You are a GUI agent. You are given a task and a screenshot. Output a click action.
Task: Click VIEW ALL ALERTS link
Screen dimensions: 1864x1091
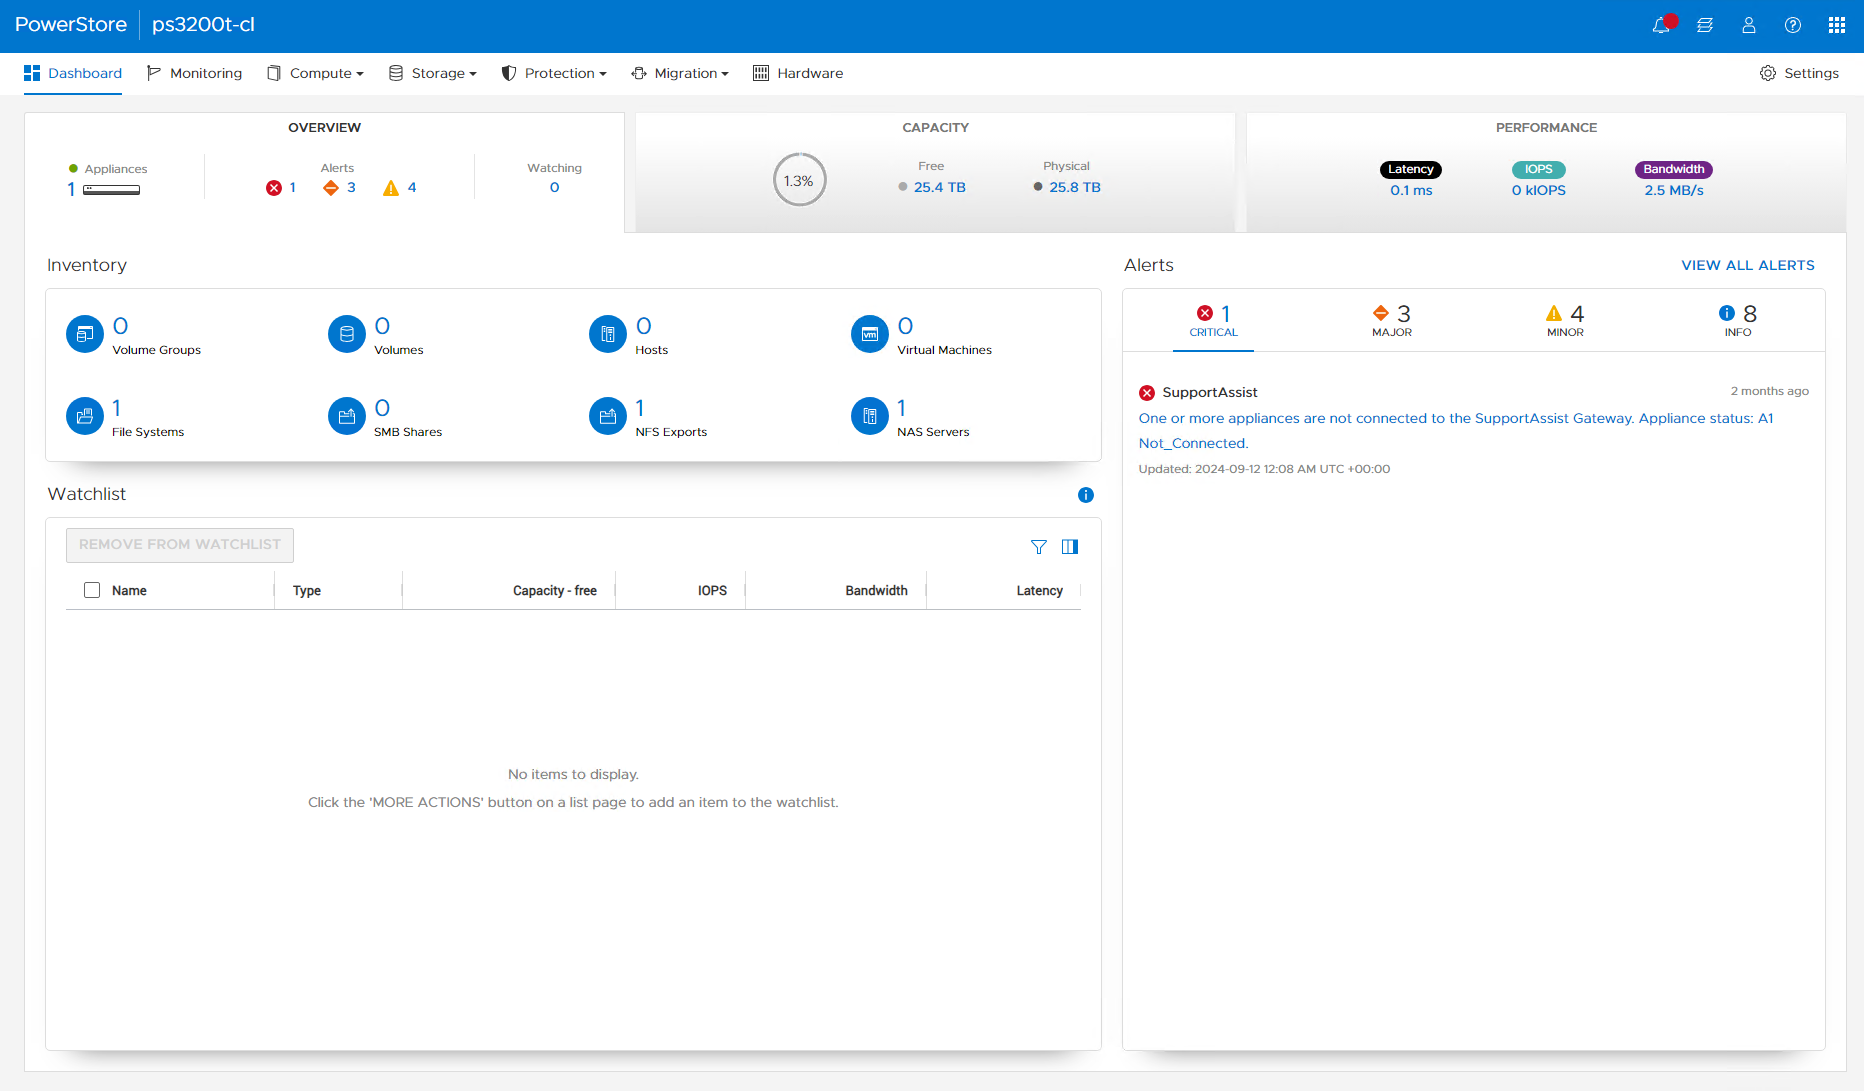click(x=1748, y=265)
